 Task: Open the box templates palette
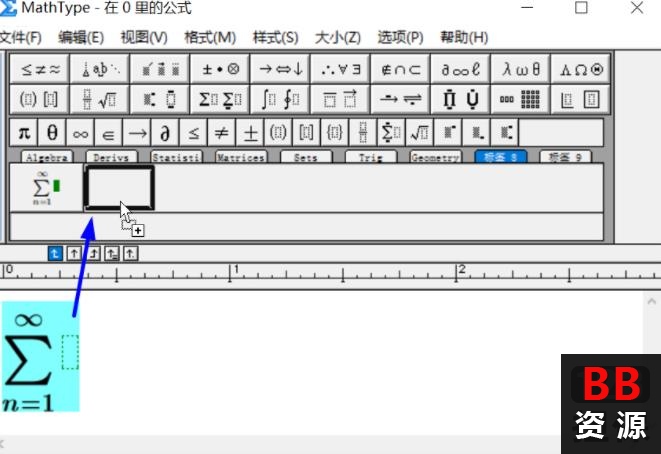(581, 99)
